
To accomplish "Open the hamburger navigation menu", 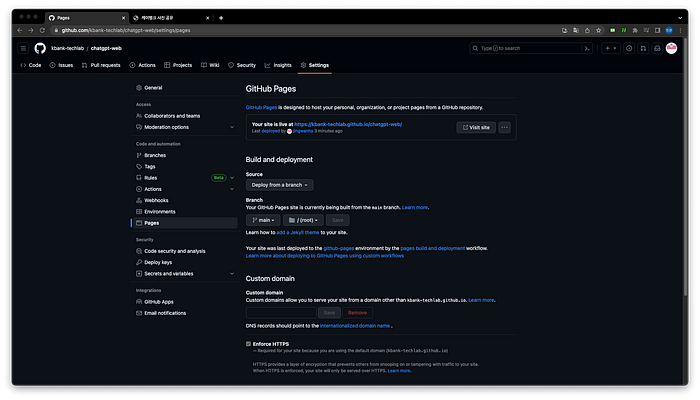I will pyautogui.click(x=22, y=48).
